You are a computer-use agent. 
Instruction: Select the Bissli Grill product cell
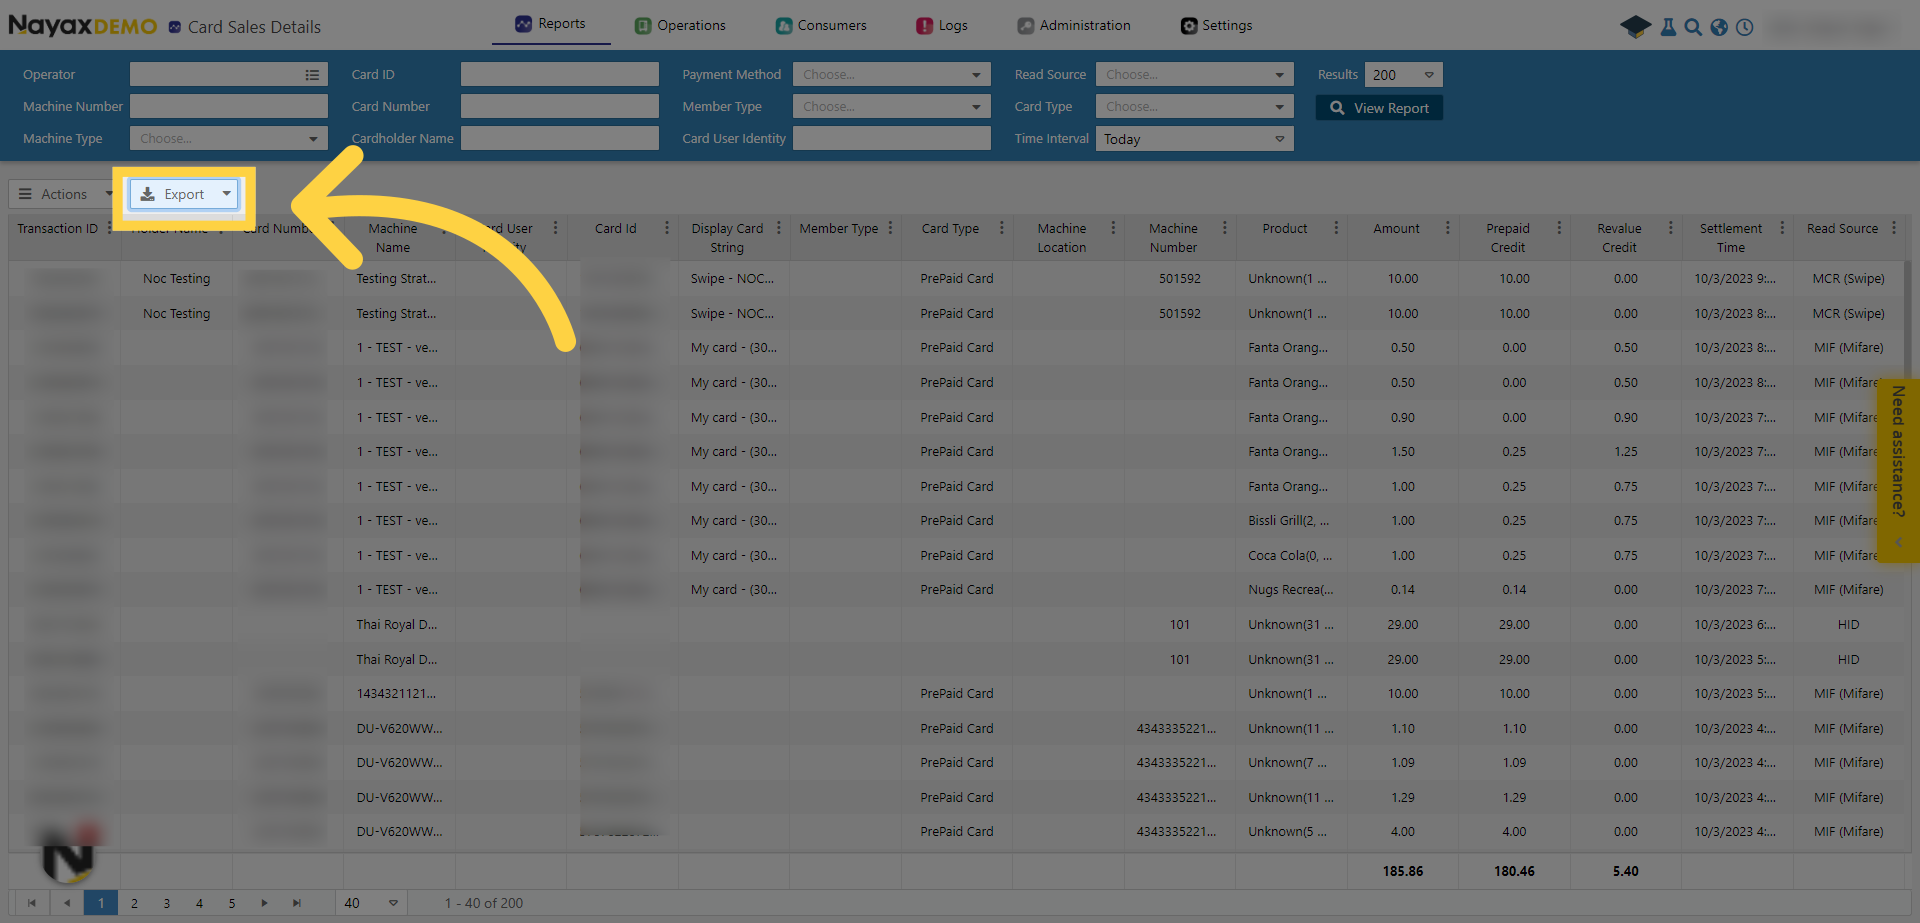(1290, 521)
